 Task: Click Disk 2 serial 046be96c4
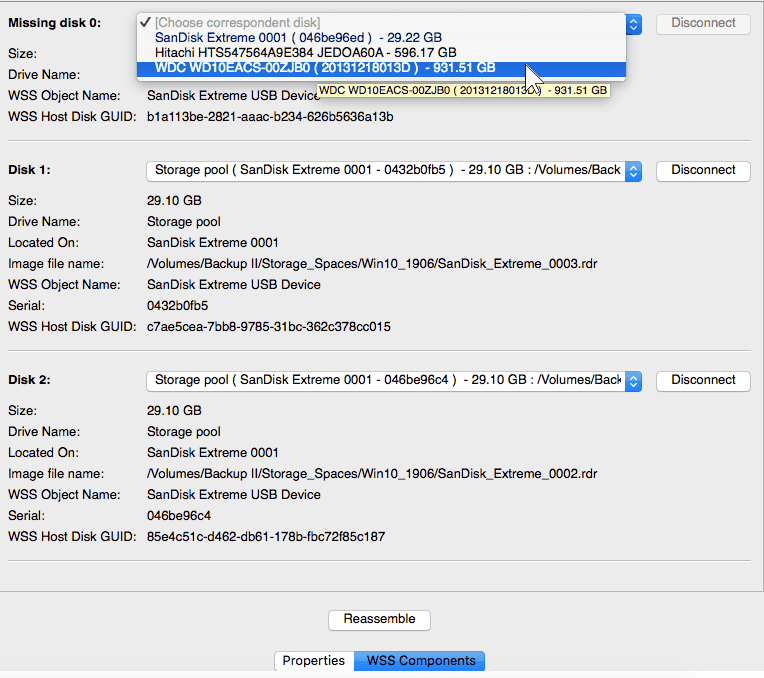179,516
